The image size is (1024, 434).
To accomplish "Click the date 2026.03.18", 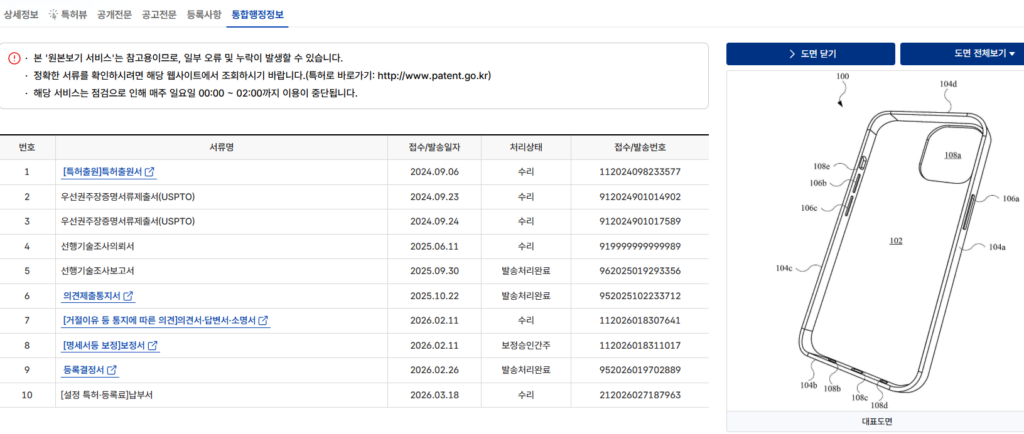I will (x=434, y=395).
